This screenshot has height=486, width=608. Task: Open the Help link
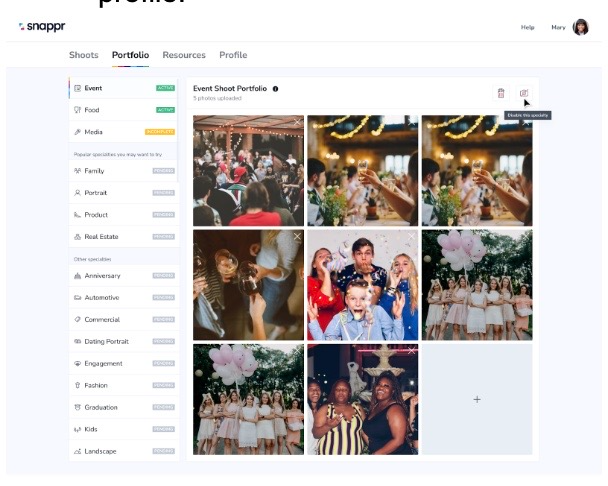tap(527, 27)
